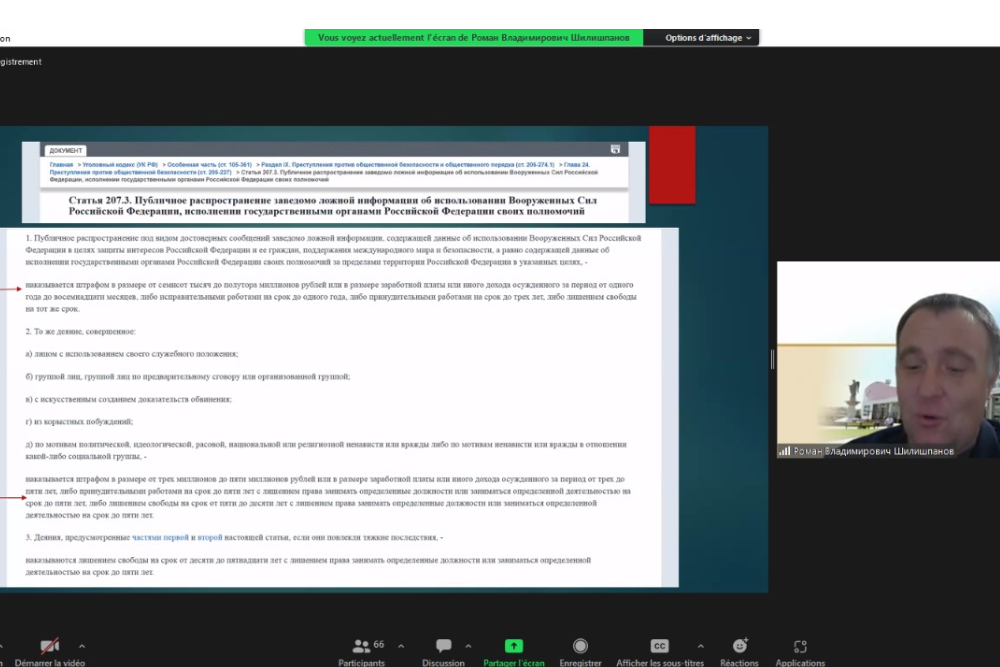Click the частями первой link in paragraph 3
The width and height of the screenshot is (1000, 667).
160,538
